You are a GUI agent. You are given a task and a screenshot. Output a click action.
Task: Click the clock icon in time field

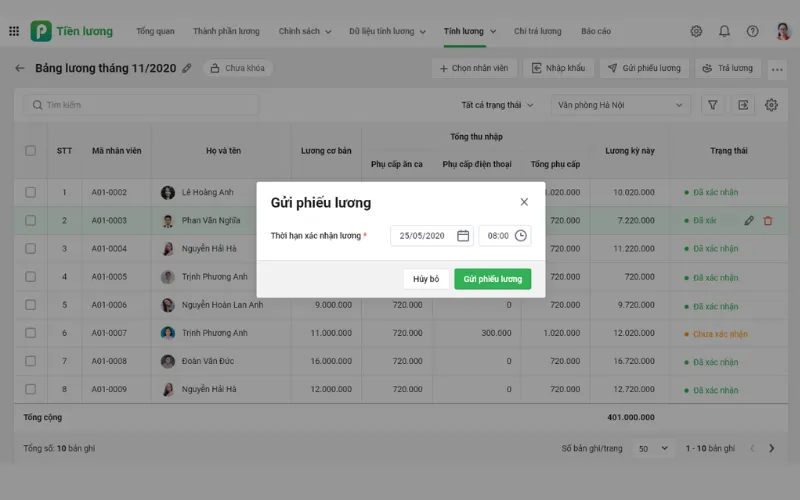point(520,236)
